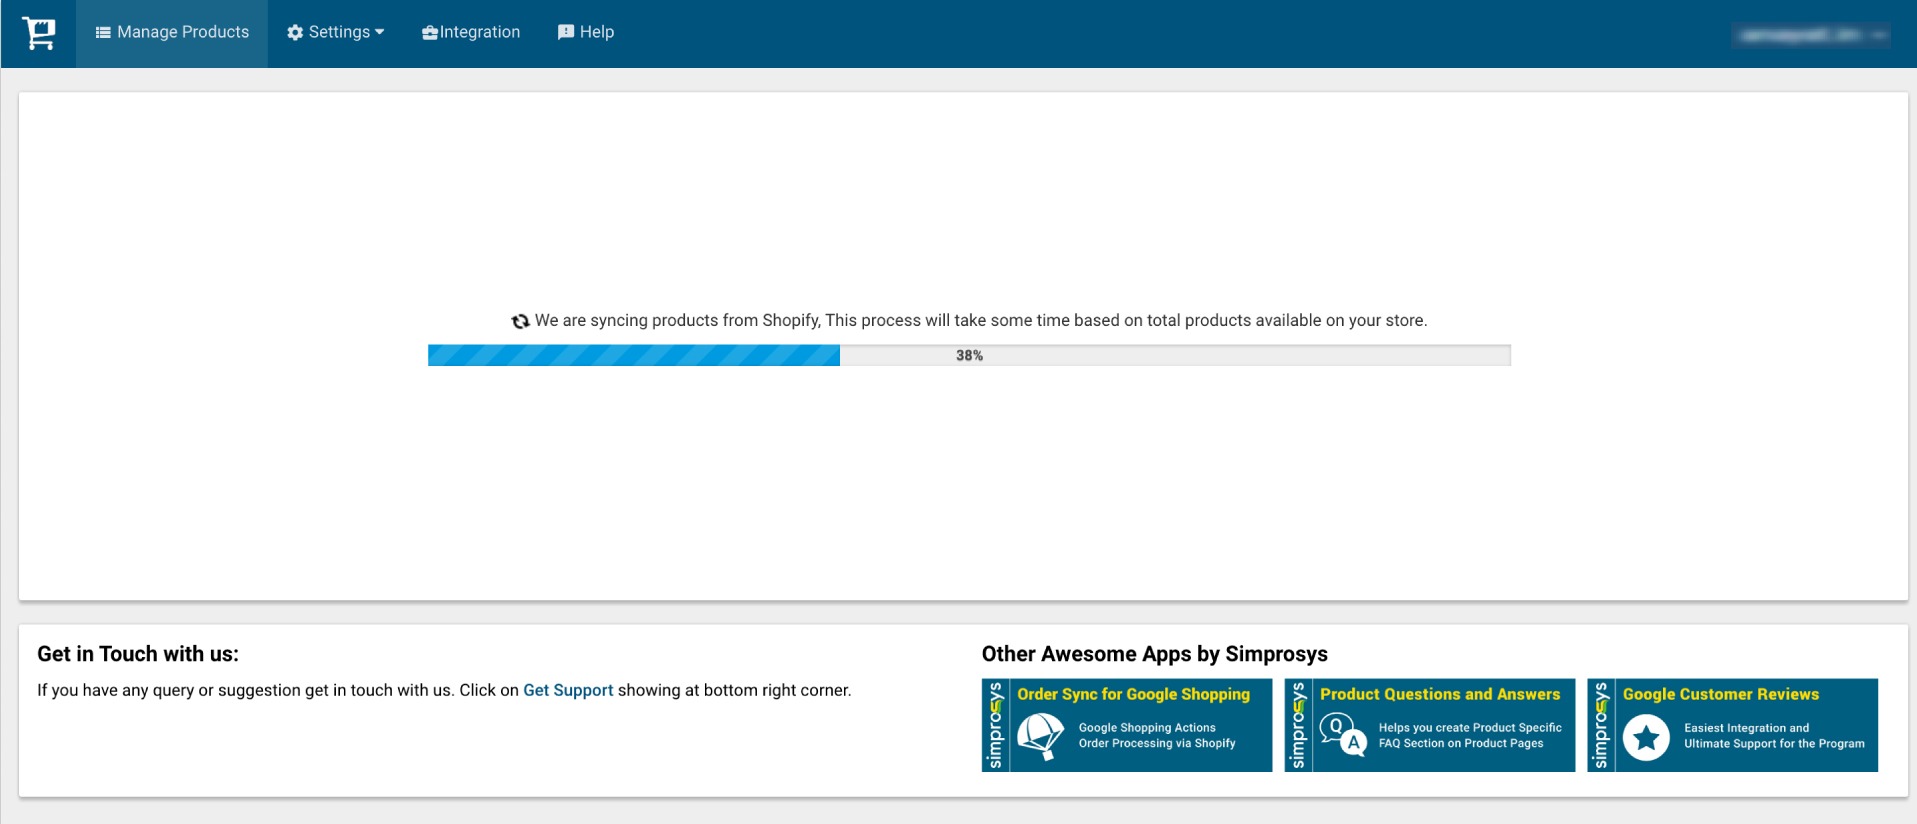The width and height of the screenshot is (1917, 824).
Task: Open the blurred account dropdown
Action: (1812, 35)
